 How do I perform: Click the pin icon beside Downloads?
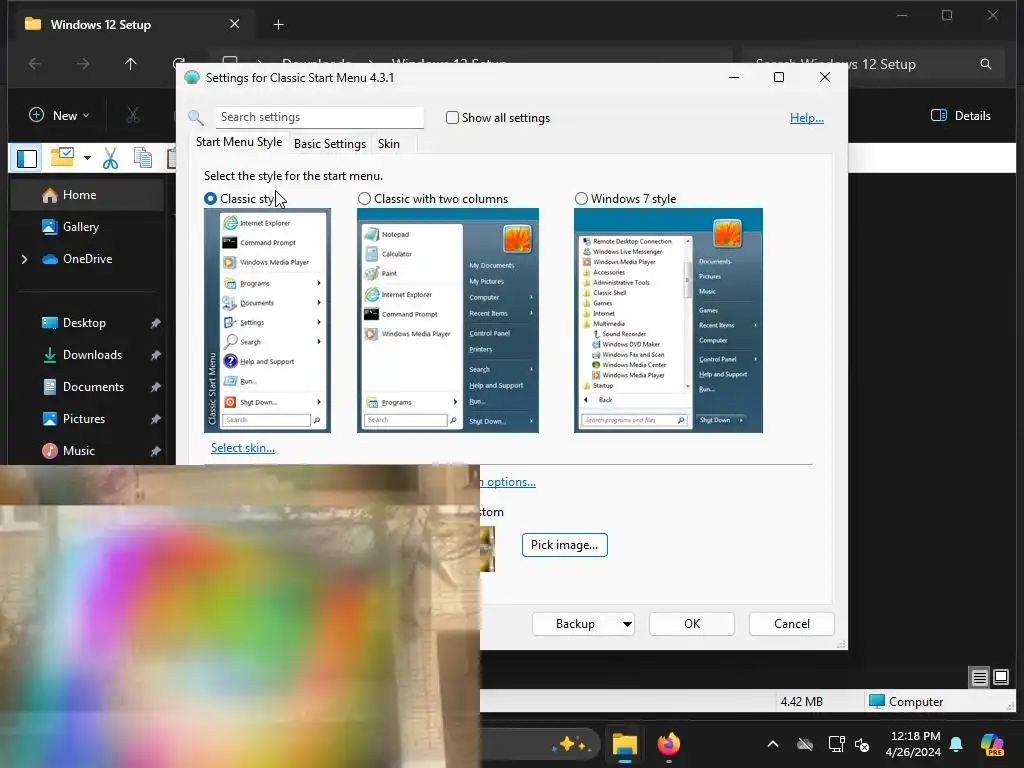[155, 355]
